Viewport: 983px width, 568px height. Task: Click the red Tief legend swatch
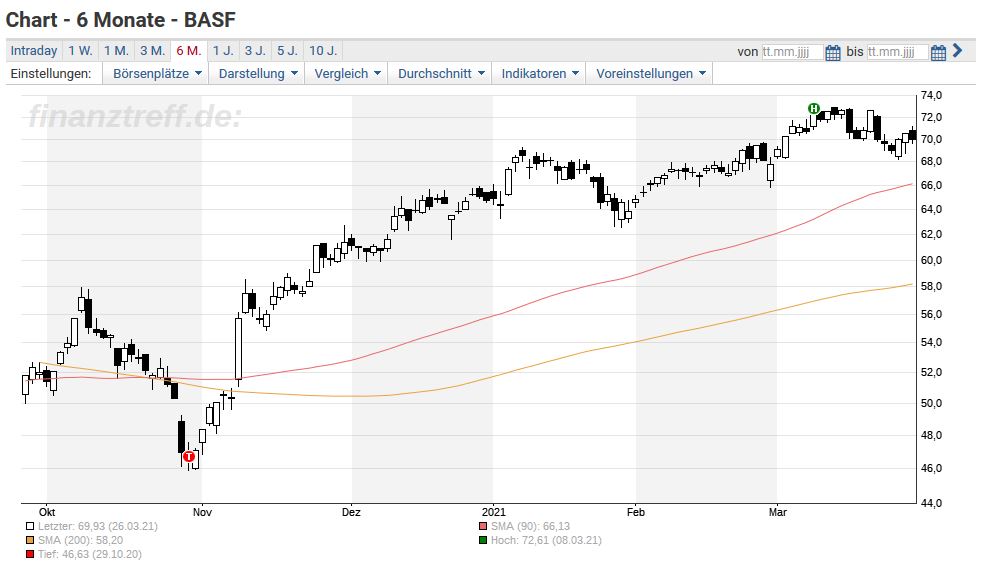[x=29, y=554]
